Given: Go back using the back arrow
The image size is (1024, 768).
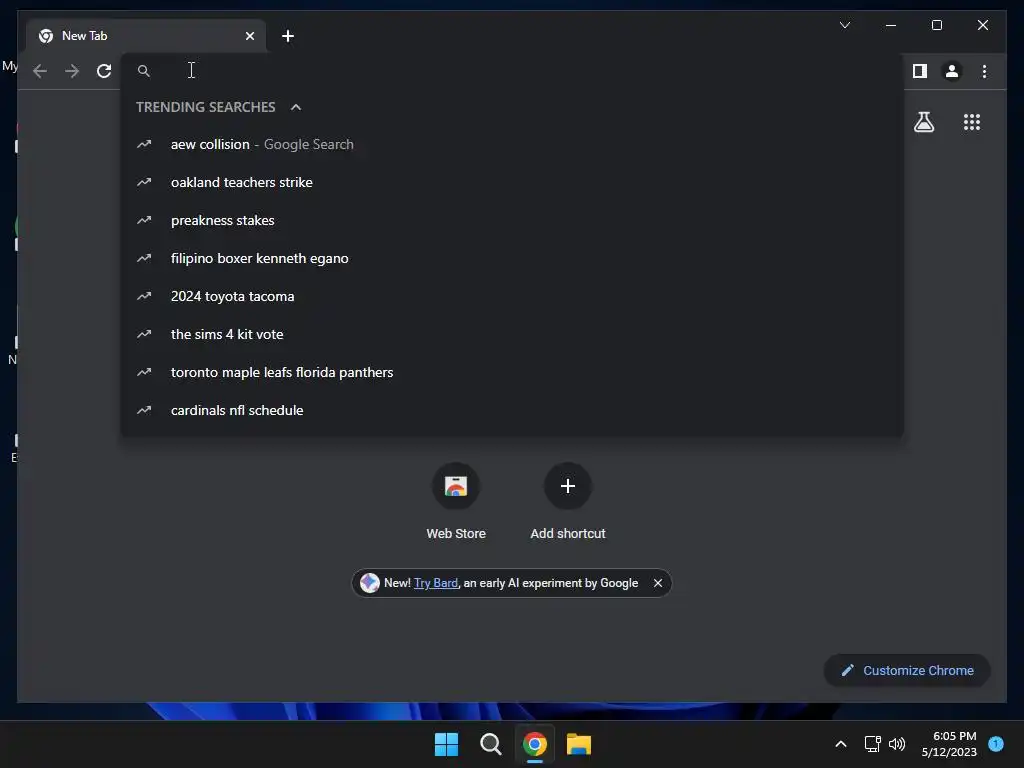Looking at the screenshot, I should pyautogui.click(x=40, y=71).
